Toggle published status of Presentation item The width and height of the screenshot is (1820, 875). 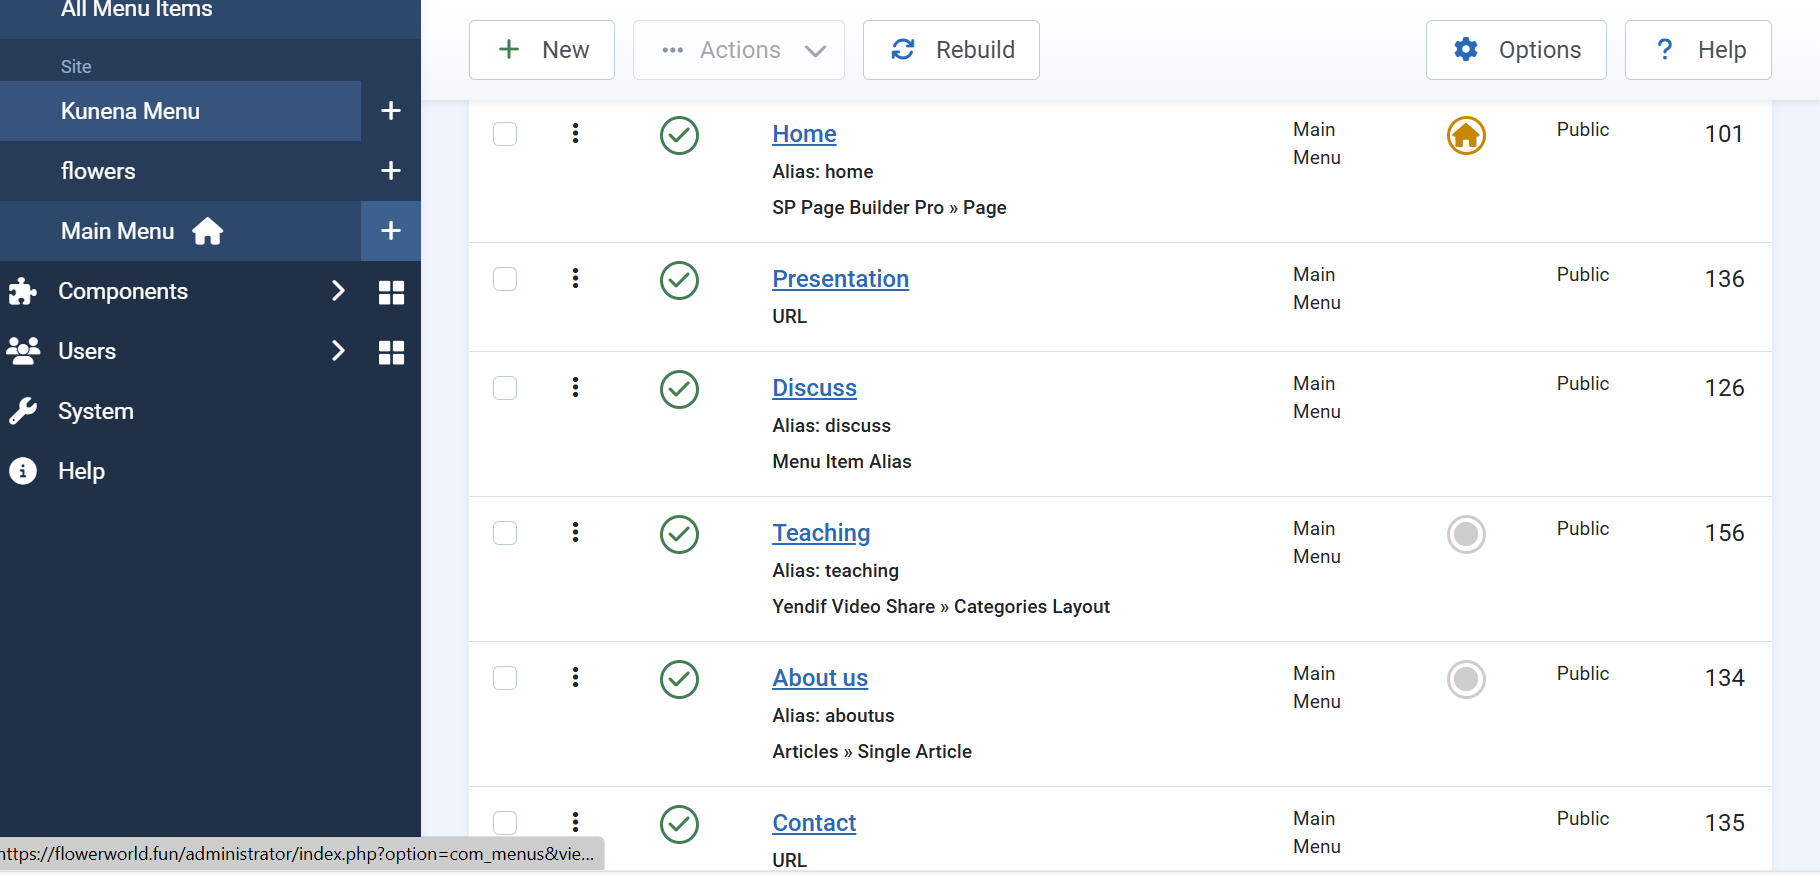tap(679, 280)
